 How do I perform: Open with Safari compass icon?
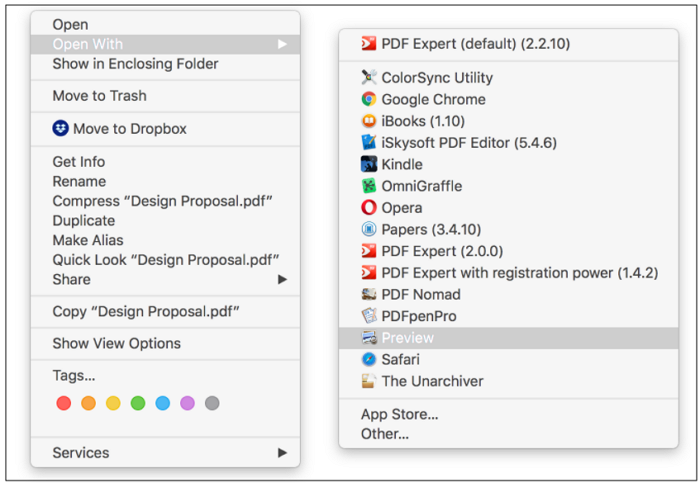coord(369,359)
